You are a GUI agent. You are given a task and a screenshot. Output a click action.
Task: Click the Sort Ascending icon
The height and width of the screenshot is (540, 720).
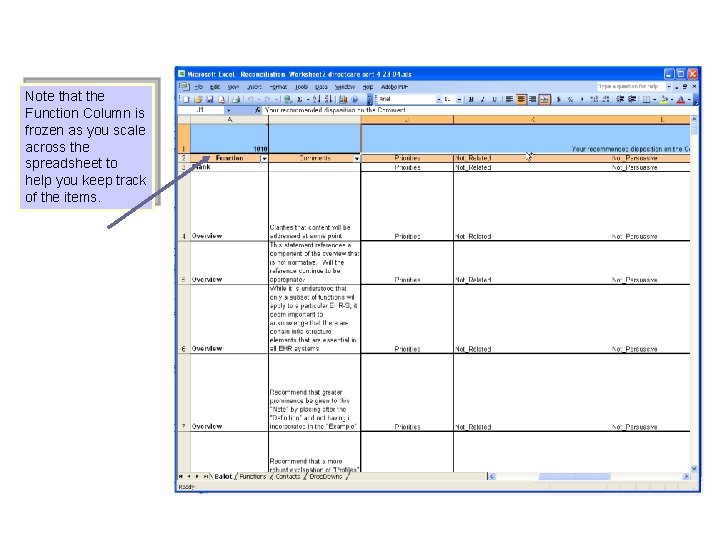tap(317, 99)
